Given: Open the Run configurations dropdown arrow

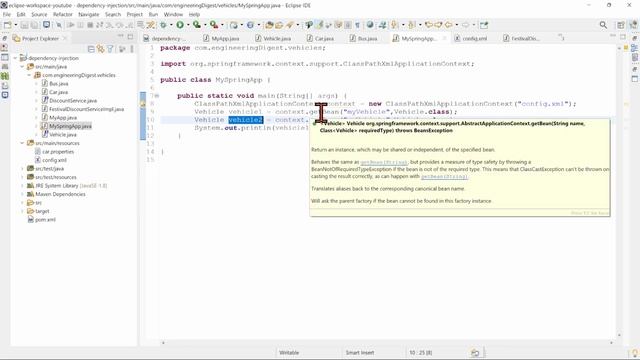Looking at the screenshot, I should click(188, 25).
